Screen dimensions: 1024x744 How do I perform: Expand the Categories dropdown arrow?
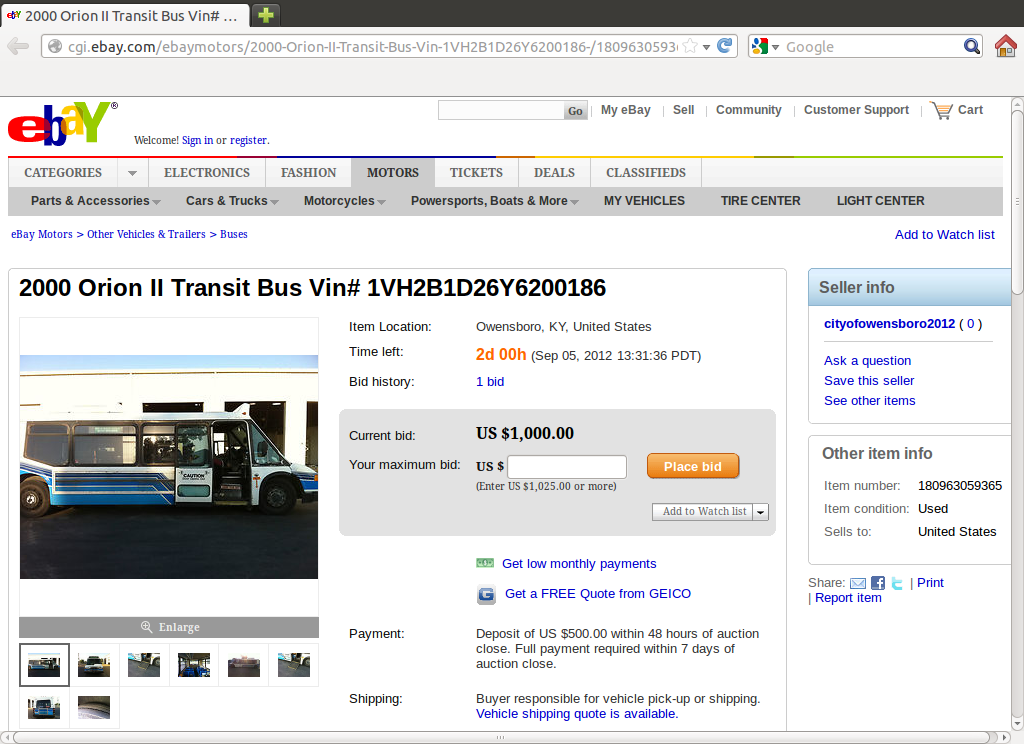(x=133, y=173)
